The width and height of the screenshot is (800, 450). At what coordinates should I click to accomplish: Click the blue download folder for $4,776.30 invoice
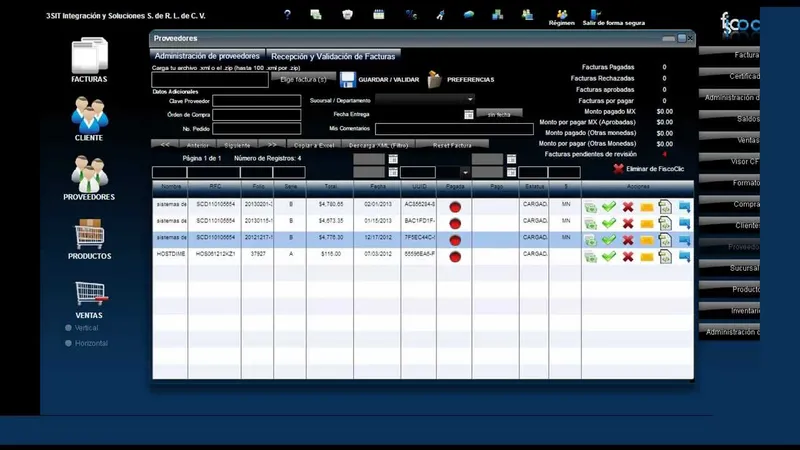685,240
